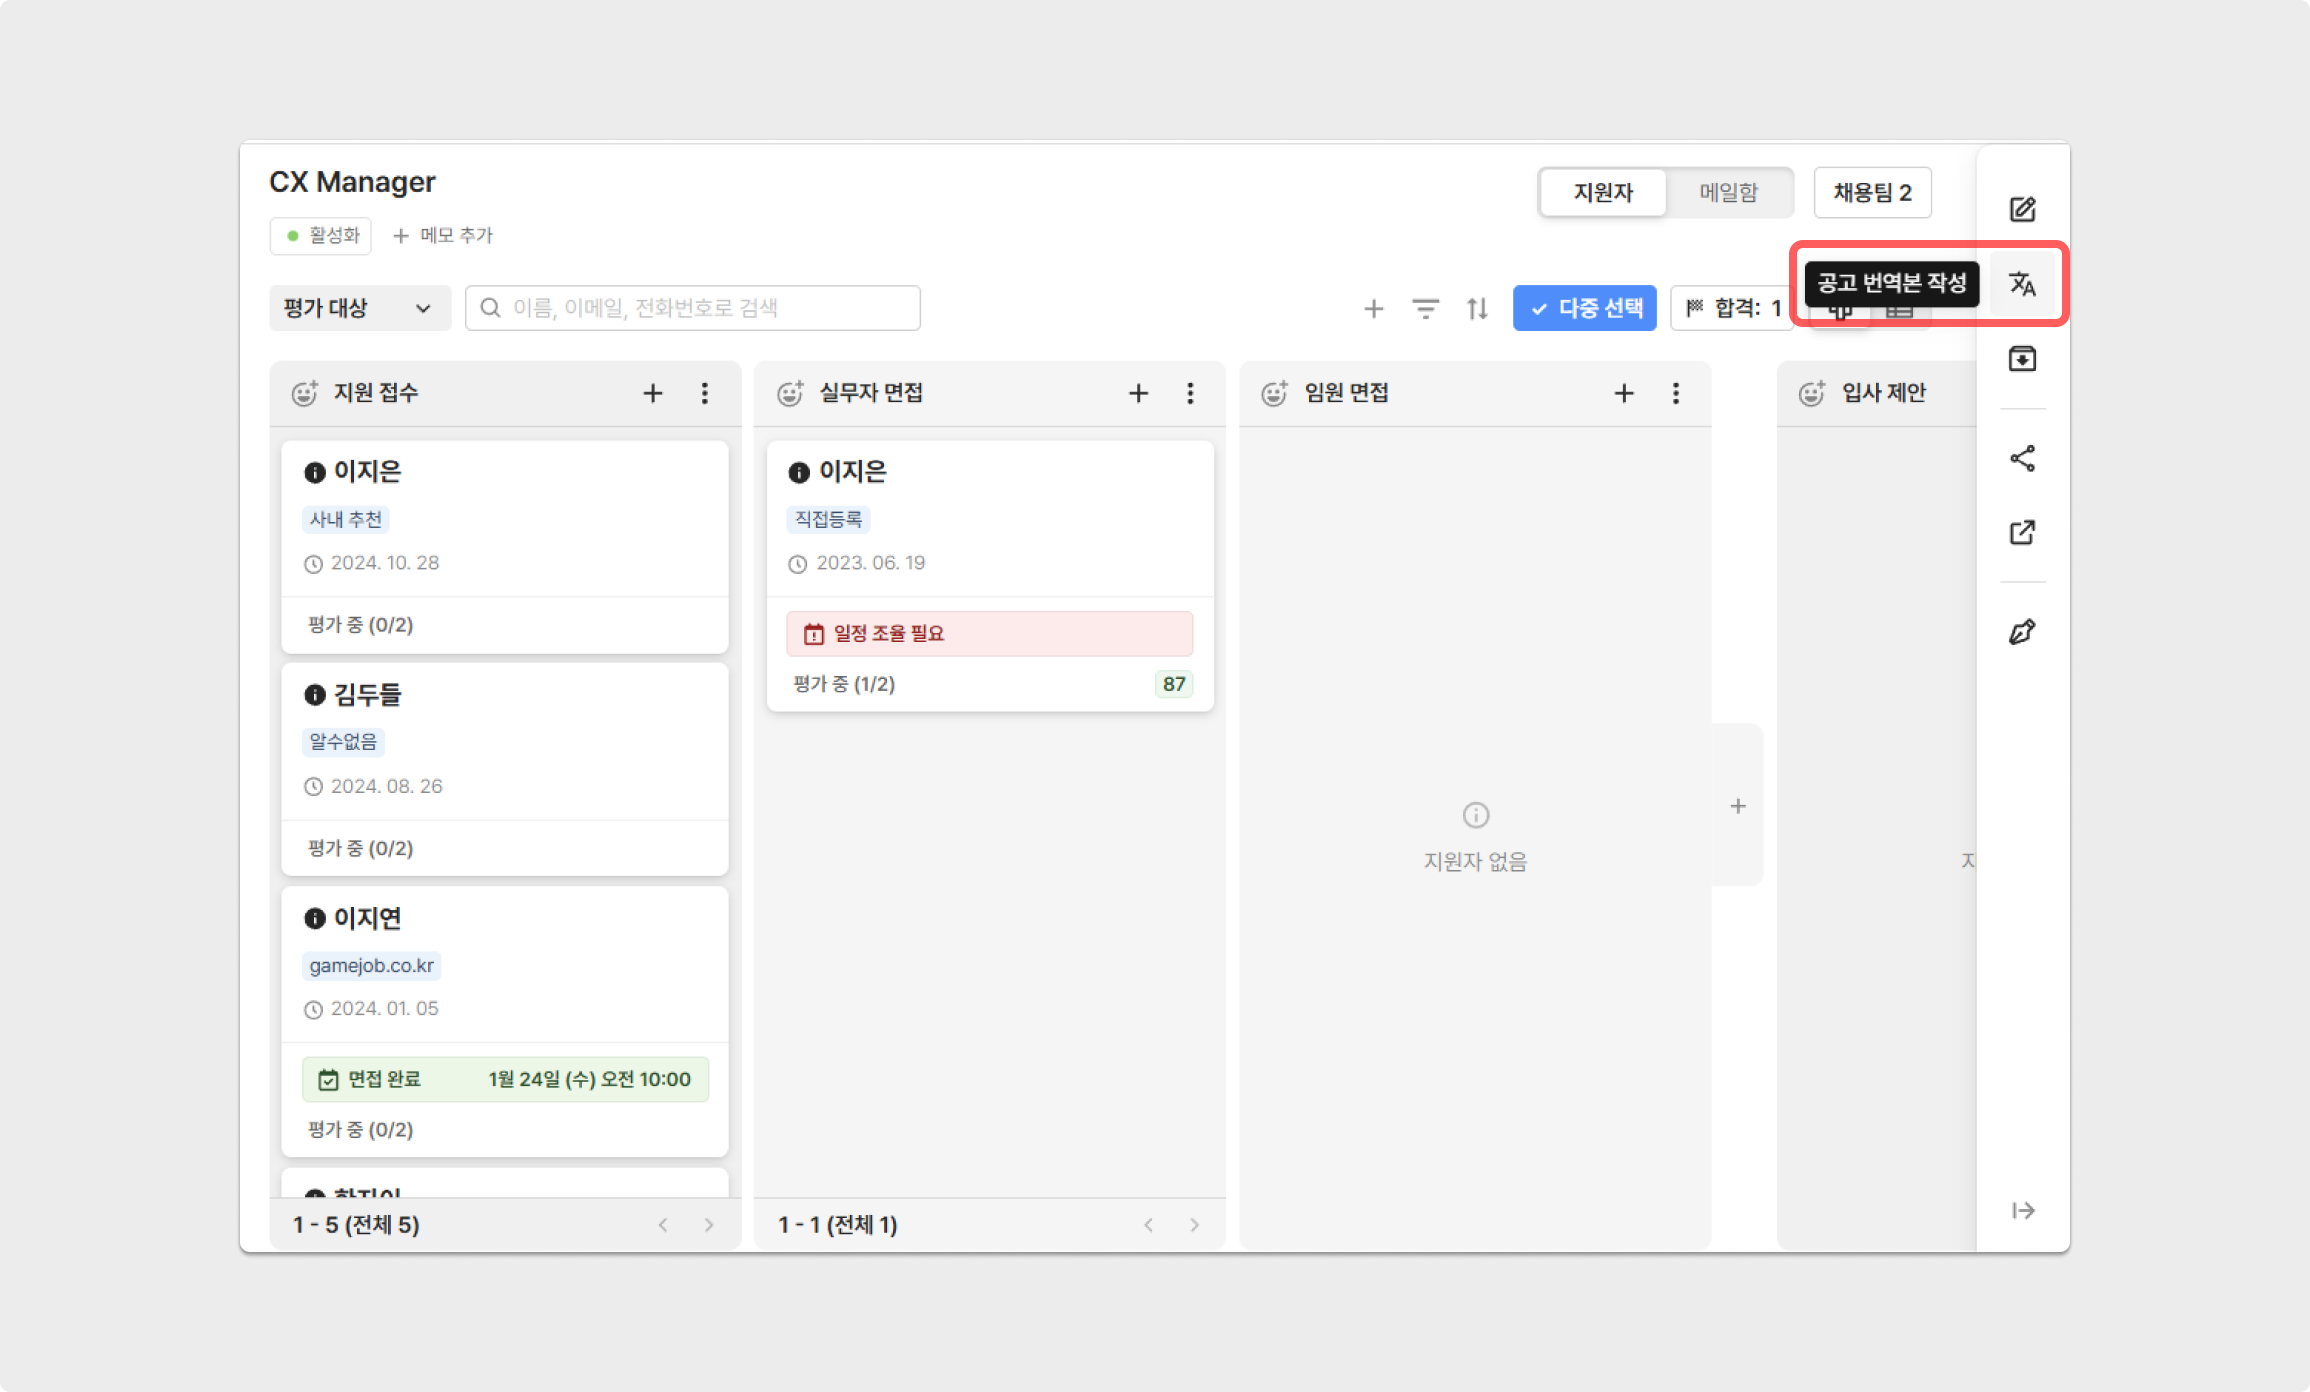Viewport: 2310px width, 1392px height.
Task: Click the pen nib icon in sidebar
Action: 2022,632
